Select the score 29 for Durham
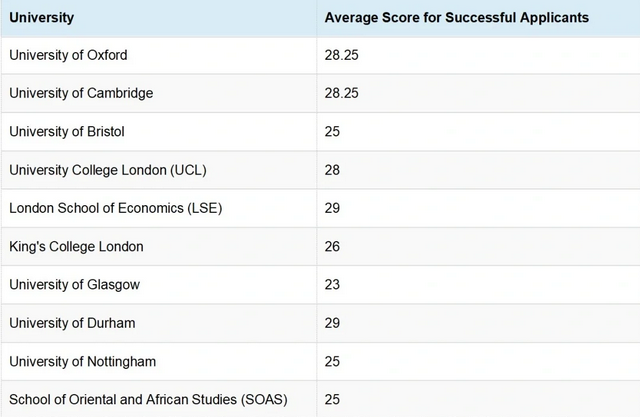640x417 pixels. pyautogui.click(x=332, y=323)
